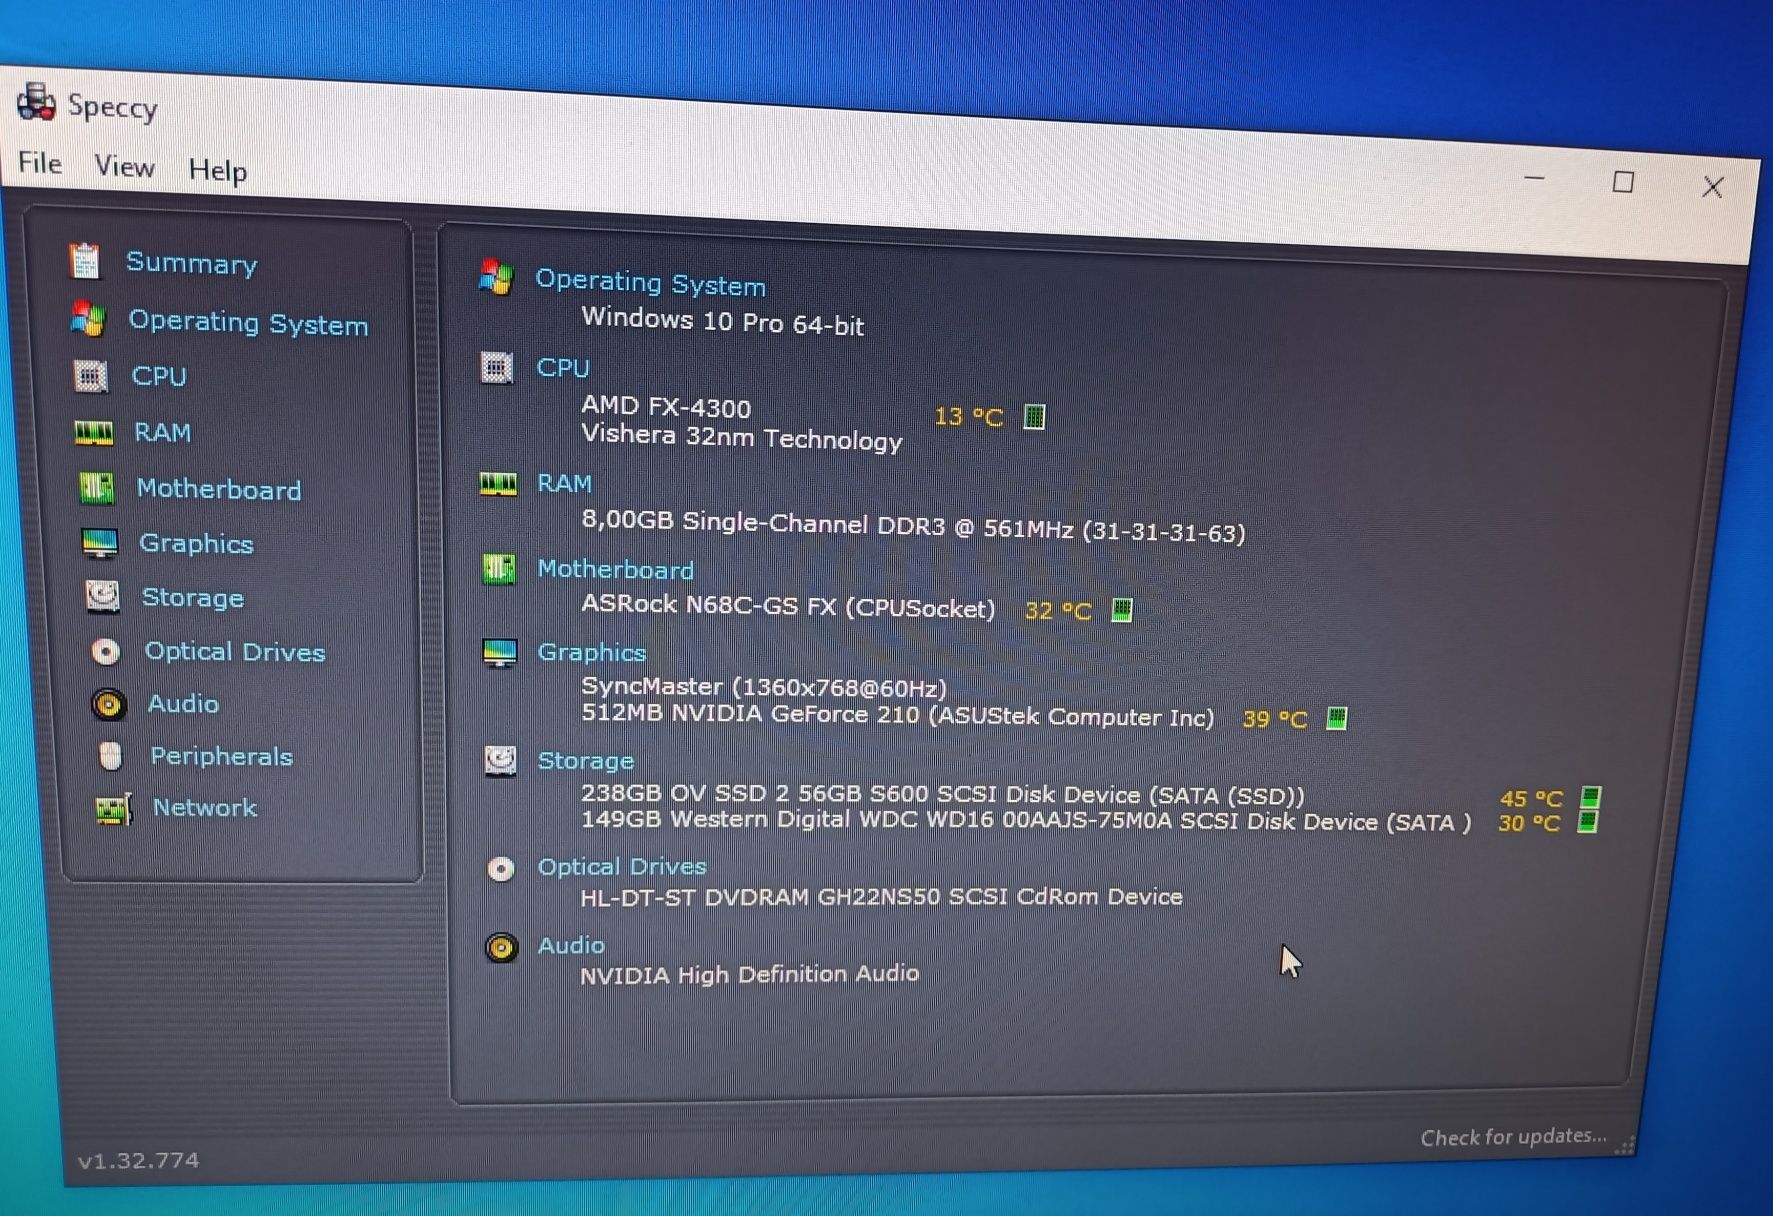Click 'Windows 10 Pro 64-bit' text
Screen dimensions: 1773x1216
(x=722, y=321)
